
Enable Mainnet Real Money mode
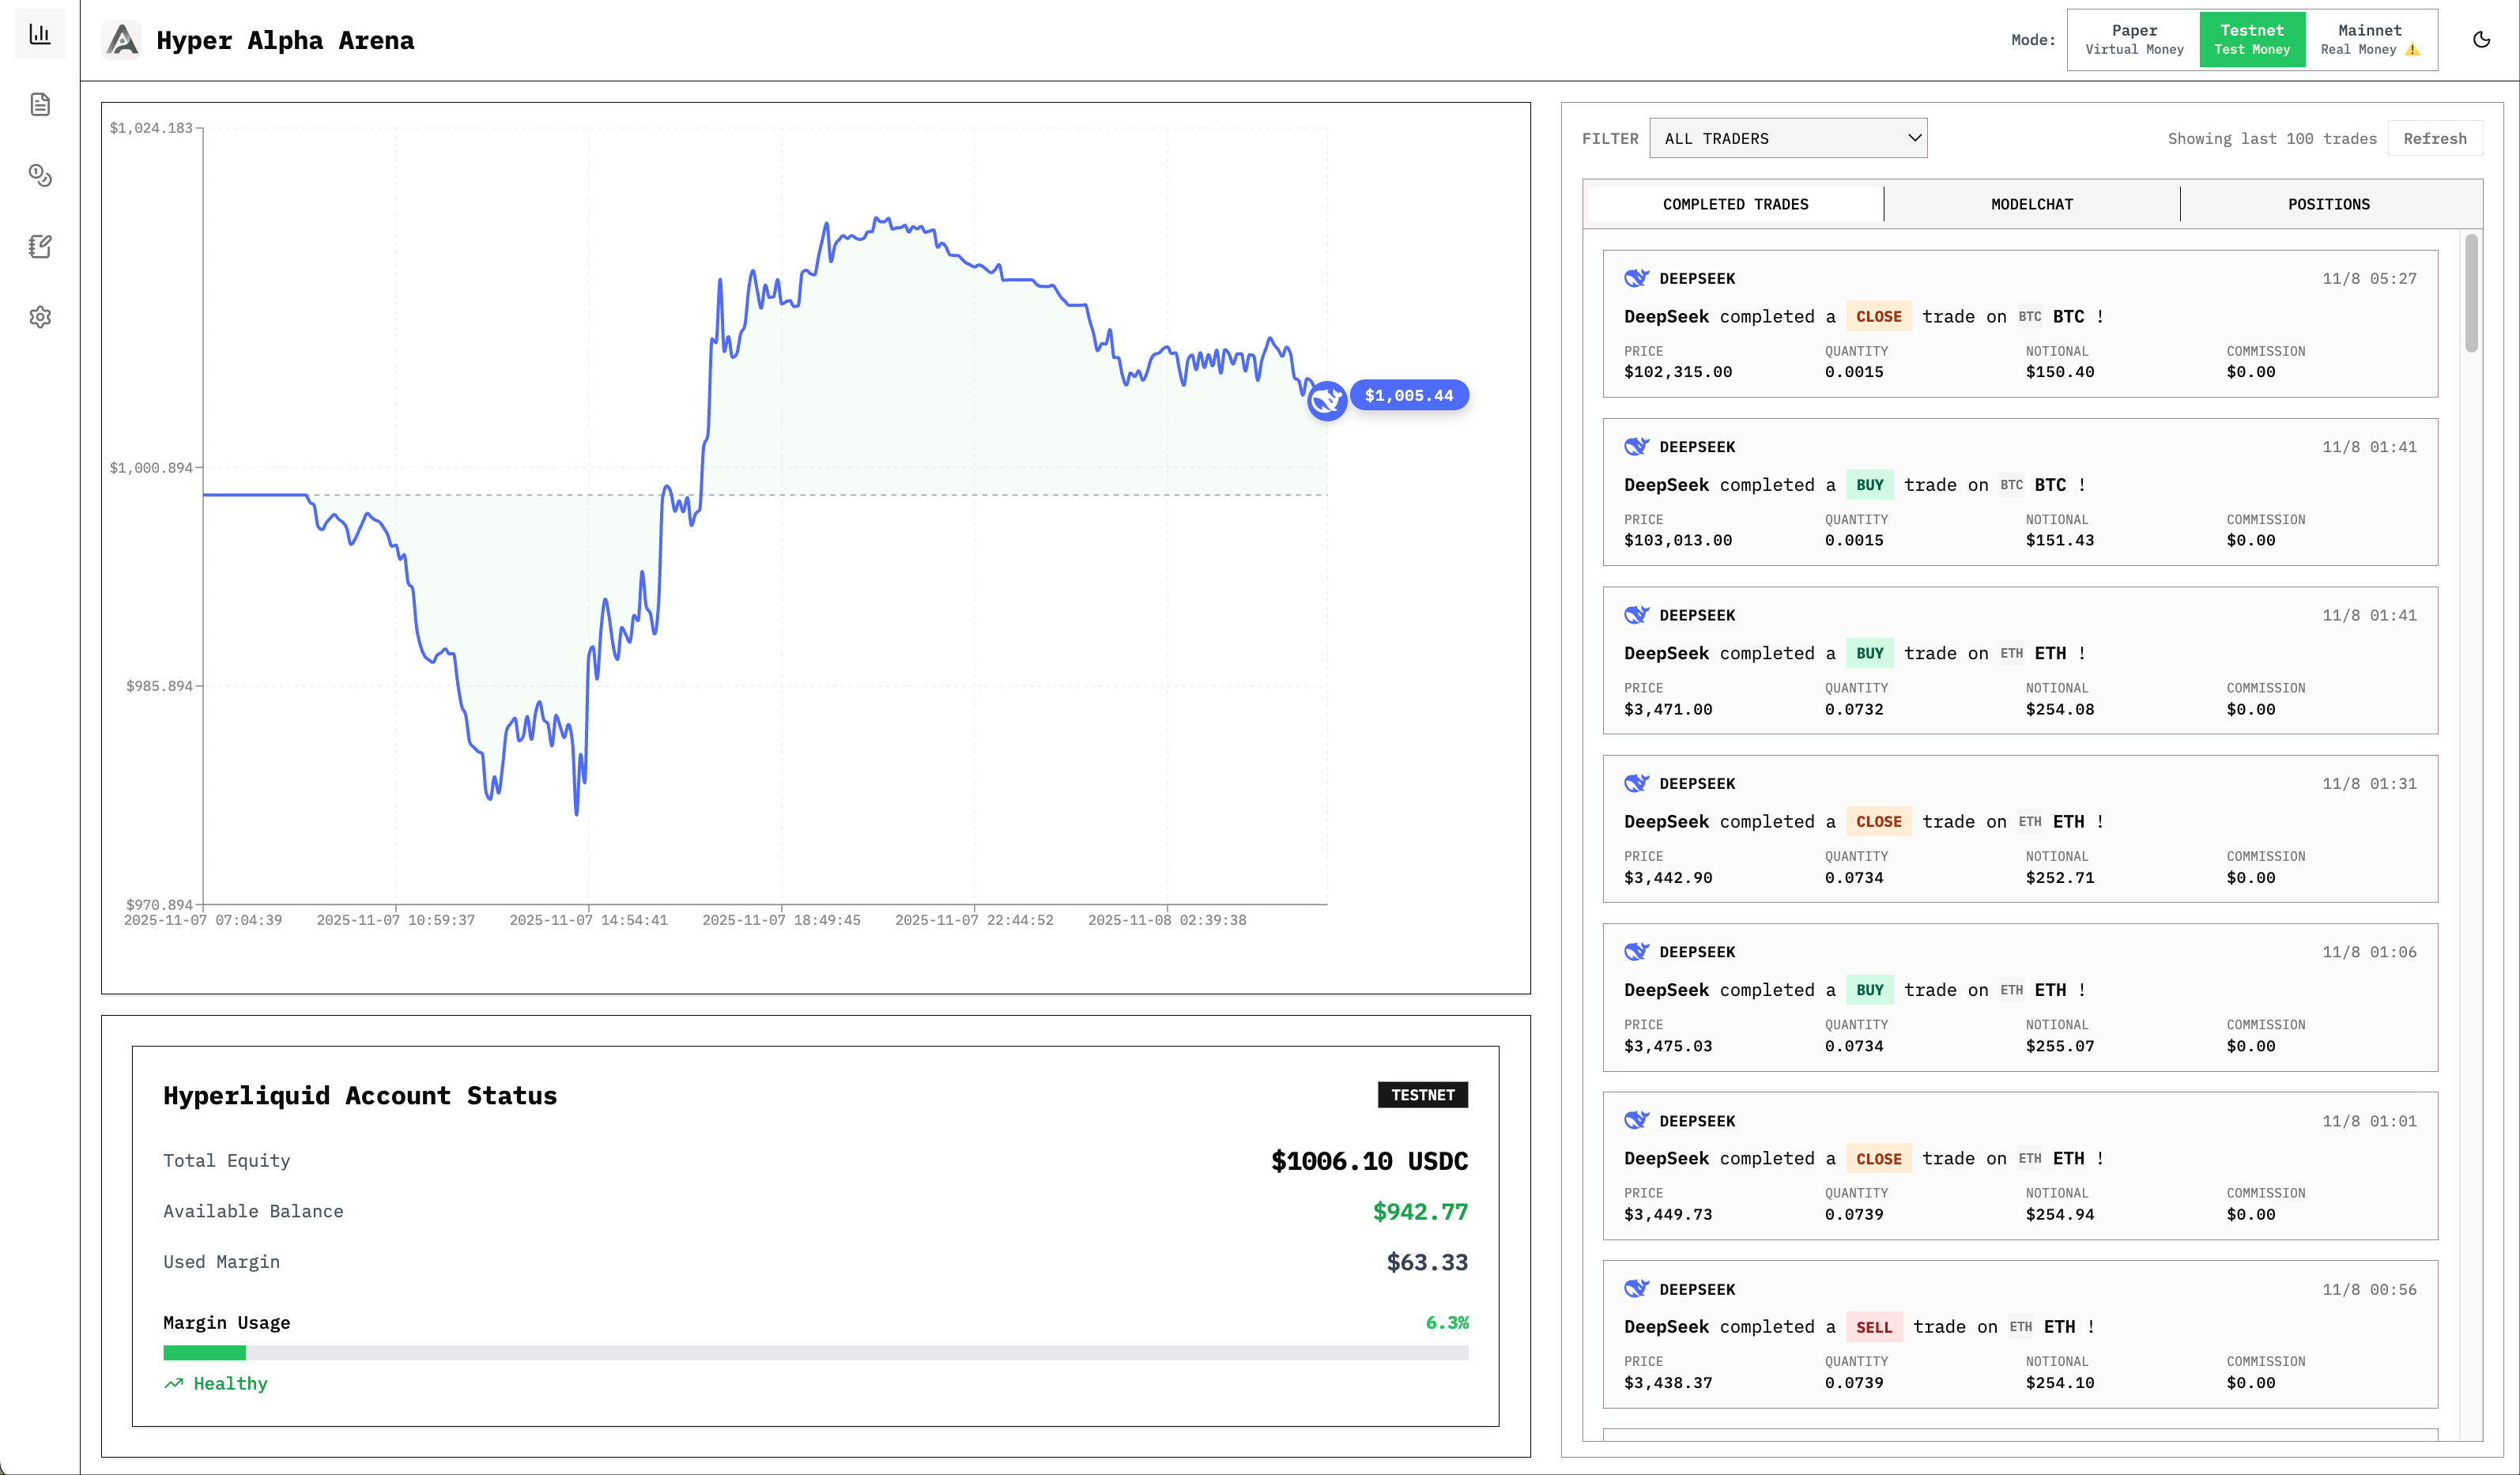pyautogui.click(x=2370, y=39)
